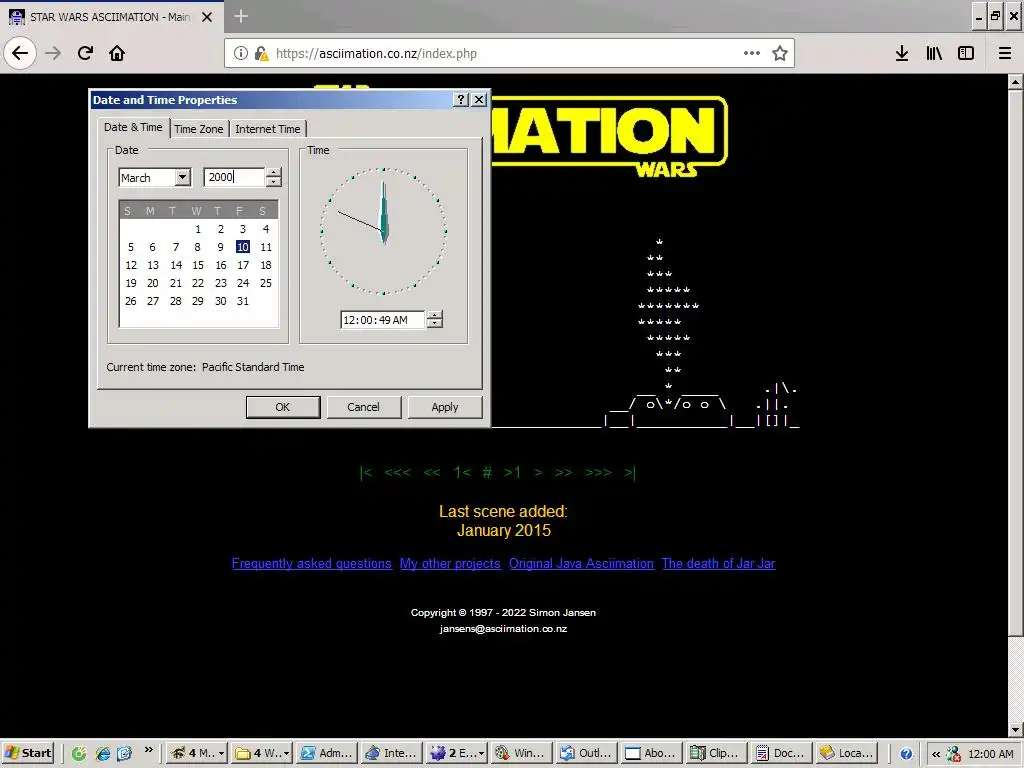Expand quick launch overflow chevron
Screen dimensions: 1024x768
[149, 750]
